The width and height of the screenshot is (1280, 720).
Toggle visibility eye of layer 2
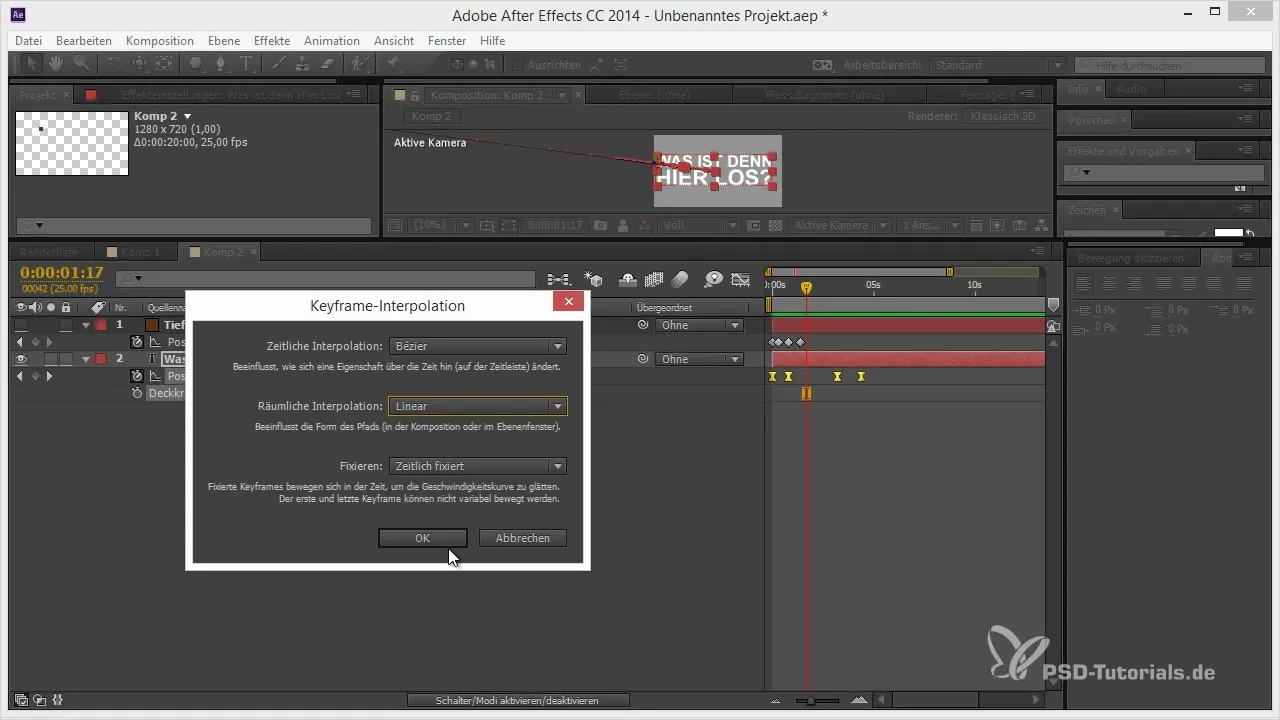(21, 359)
